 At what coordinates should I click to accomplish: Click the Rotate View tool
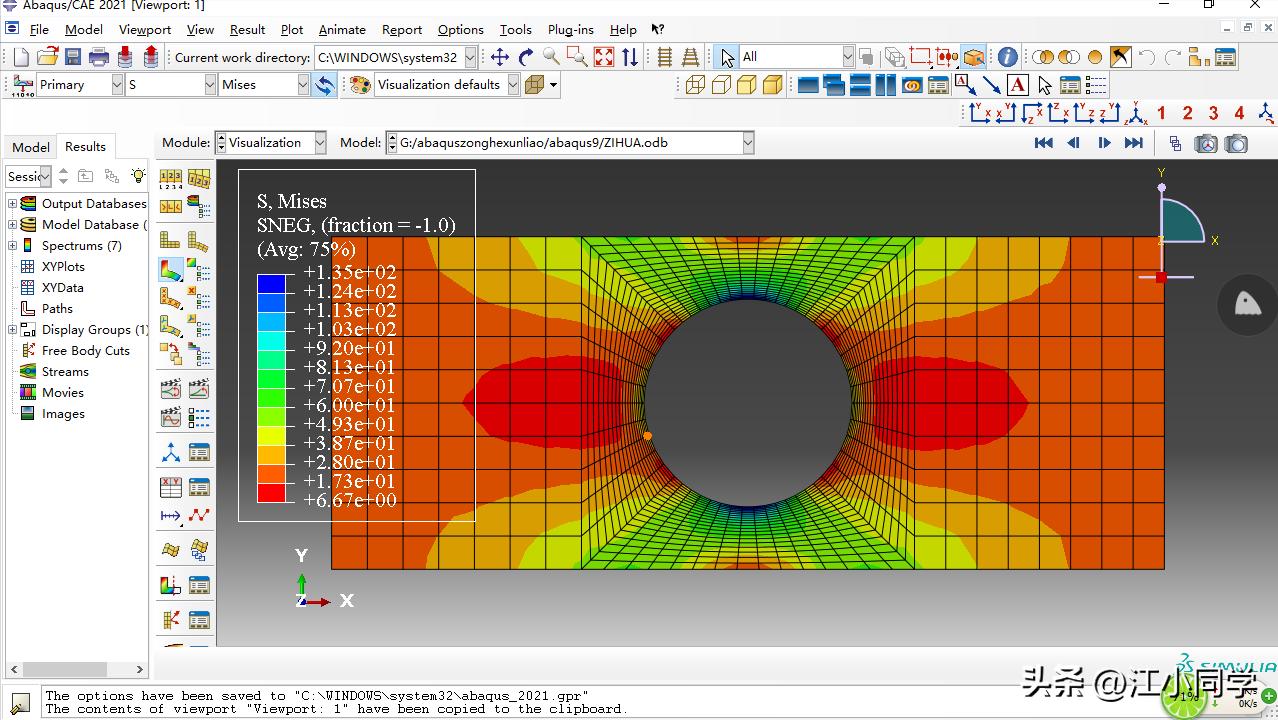point(525,57)
